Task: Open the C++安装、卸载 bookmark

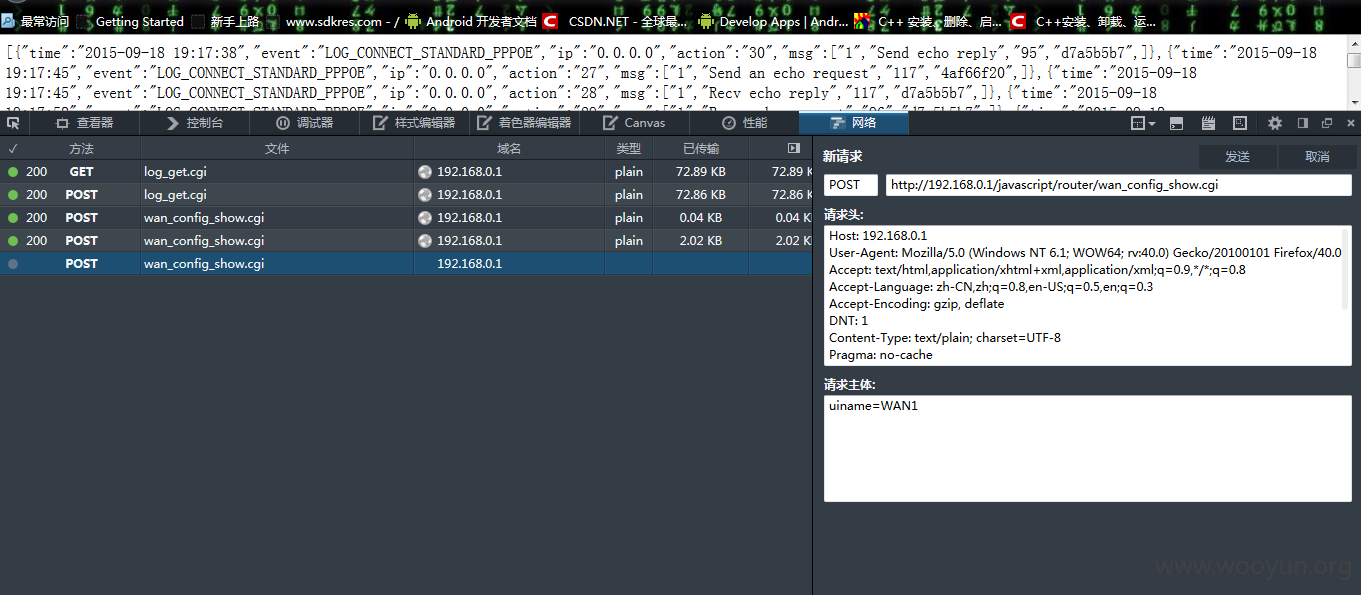Action: pyautogui.click(x=1084, y=21)
